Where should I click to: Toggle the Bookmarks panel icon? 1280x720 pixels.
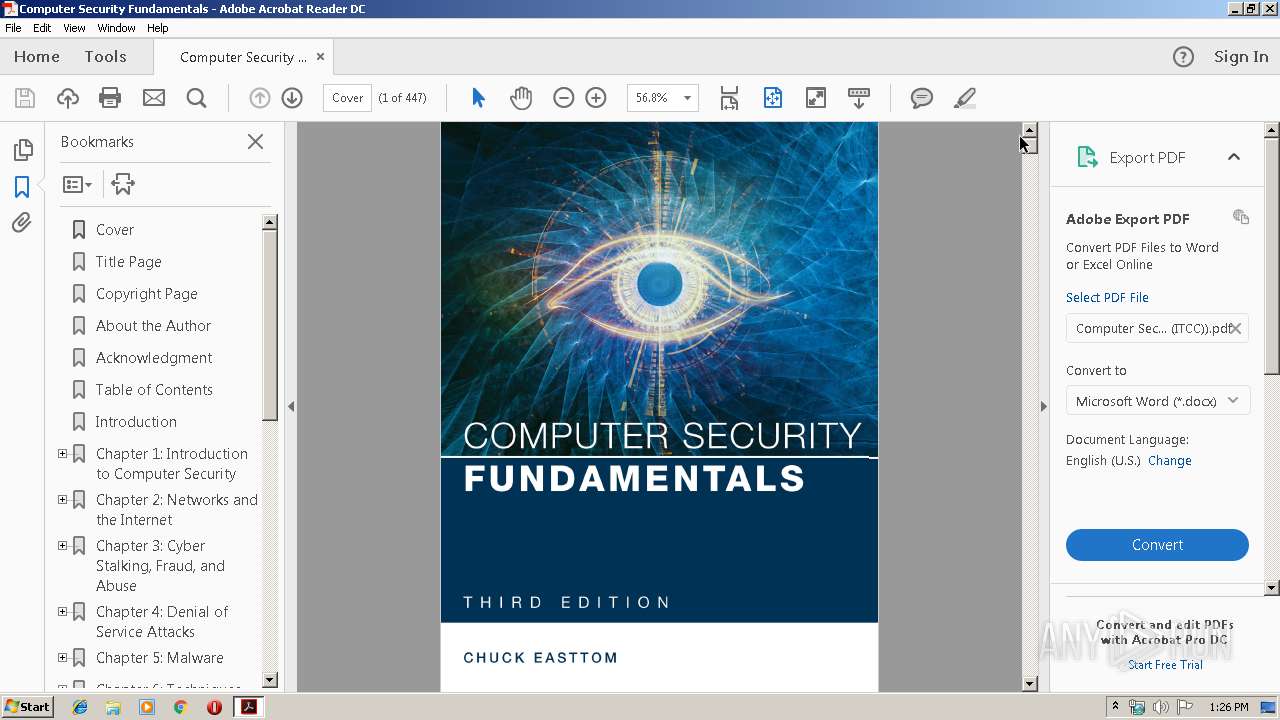pos(22,187)
